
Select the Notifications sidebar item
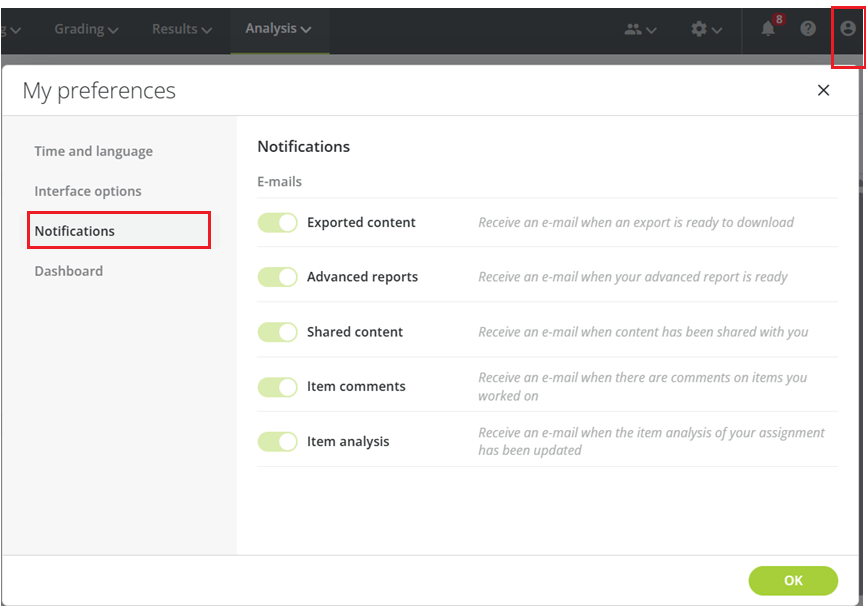coord(74,231)
